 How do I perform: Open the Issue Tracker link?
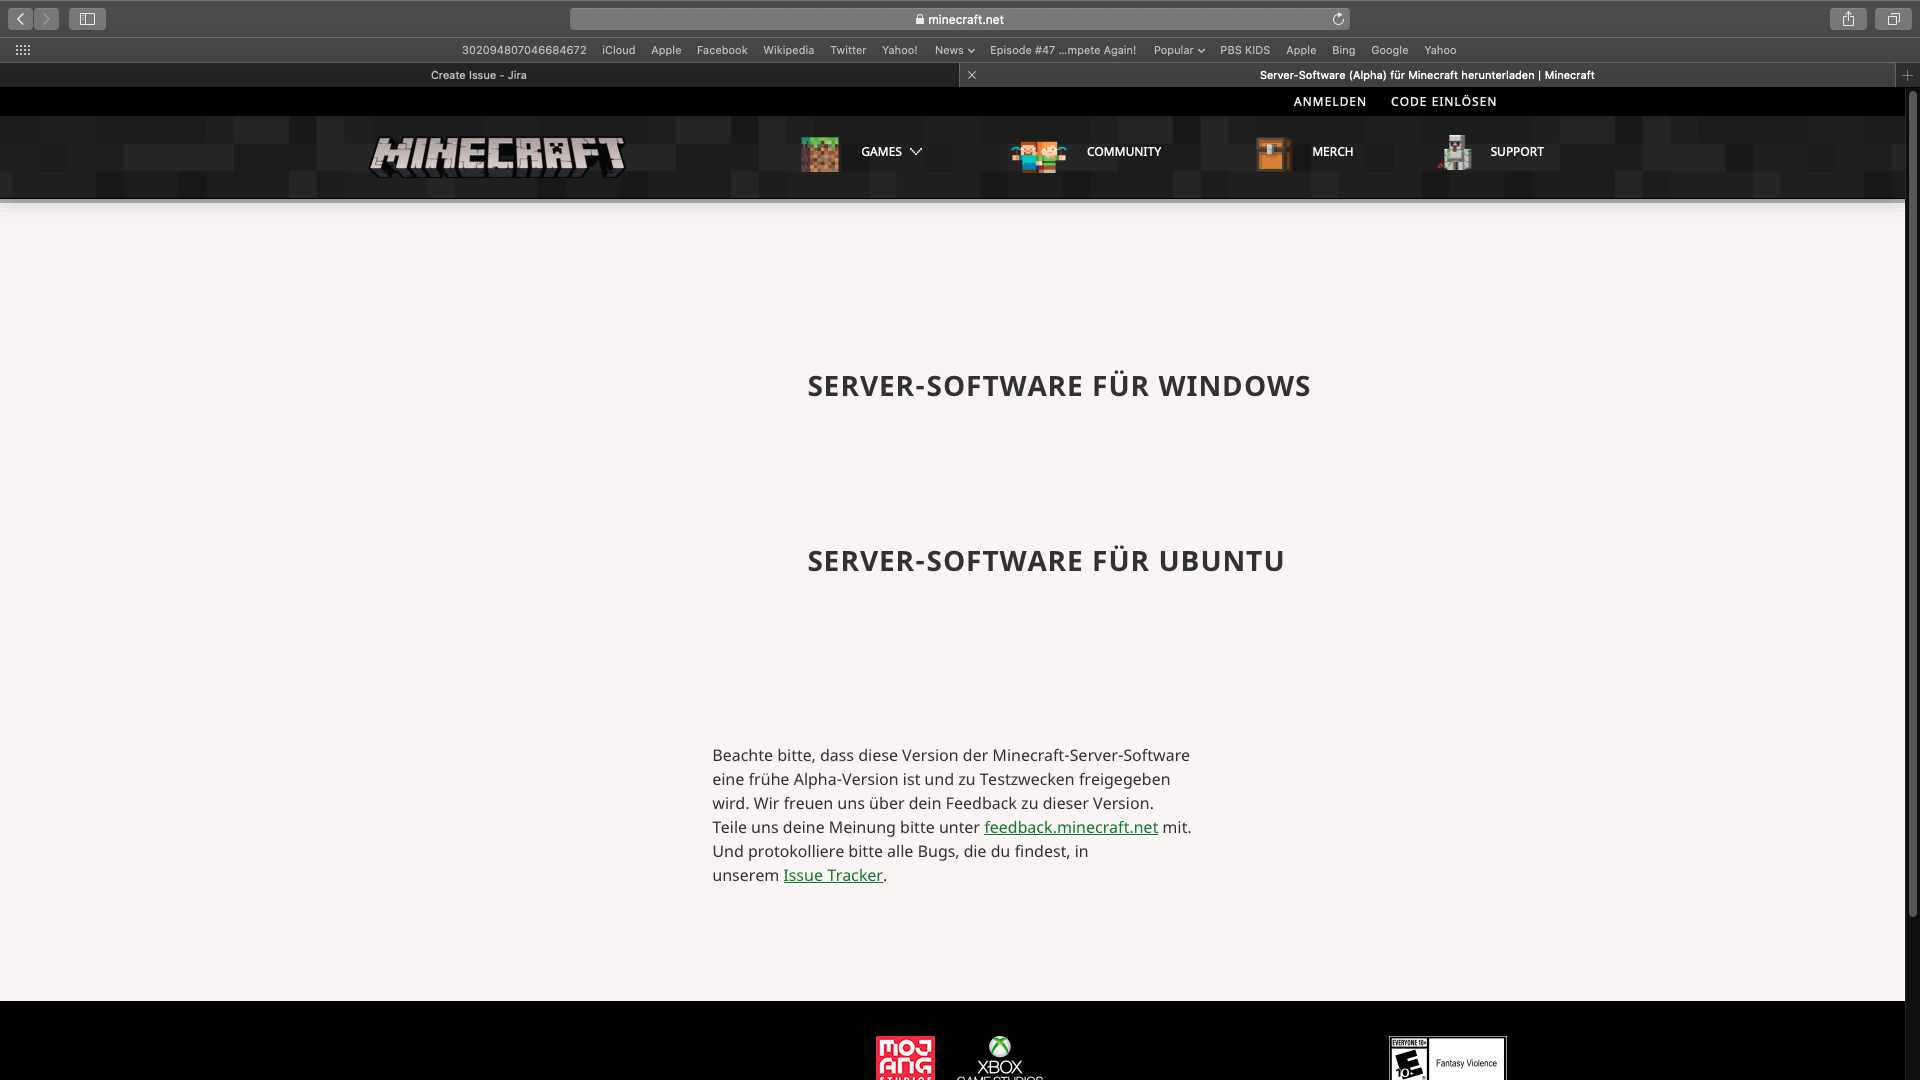[x=832, y=875]
